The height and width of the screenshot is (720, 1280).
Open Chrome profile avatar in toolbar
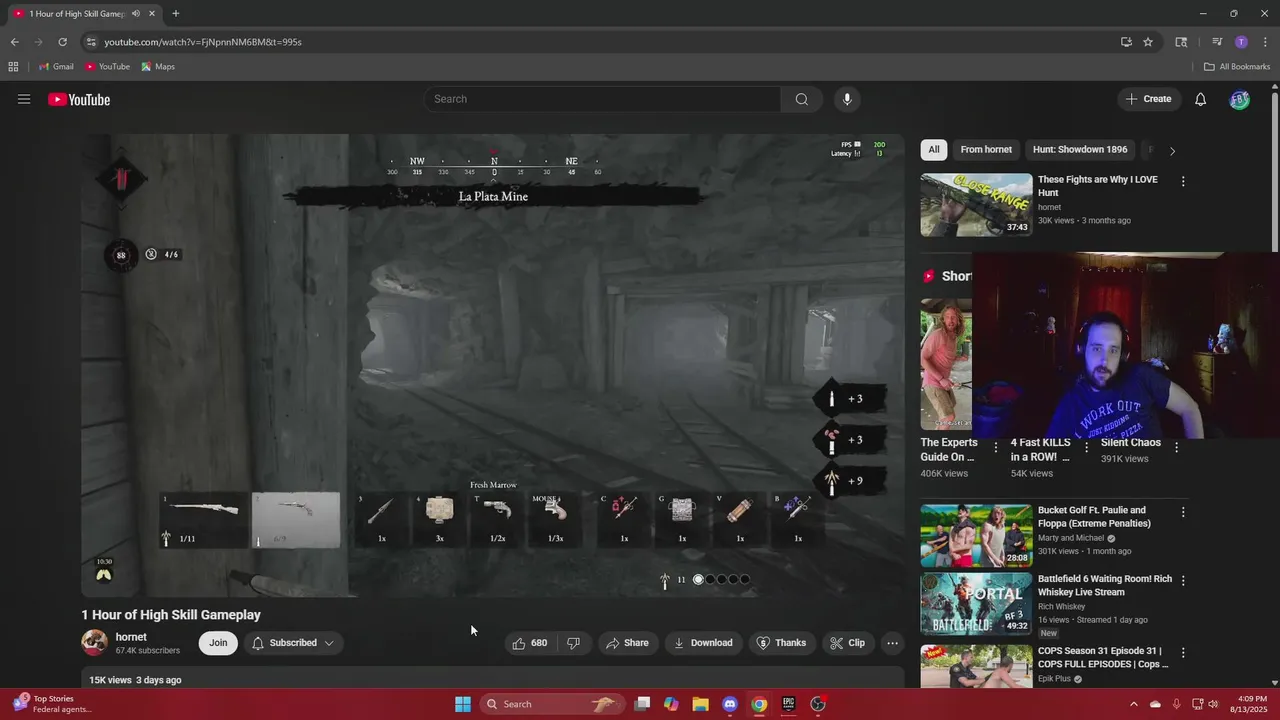[1241, 42]
